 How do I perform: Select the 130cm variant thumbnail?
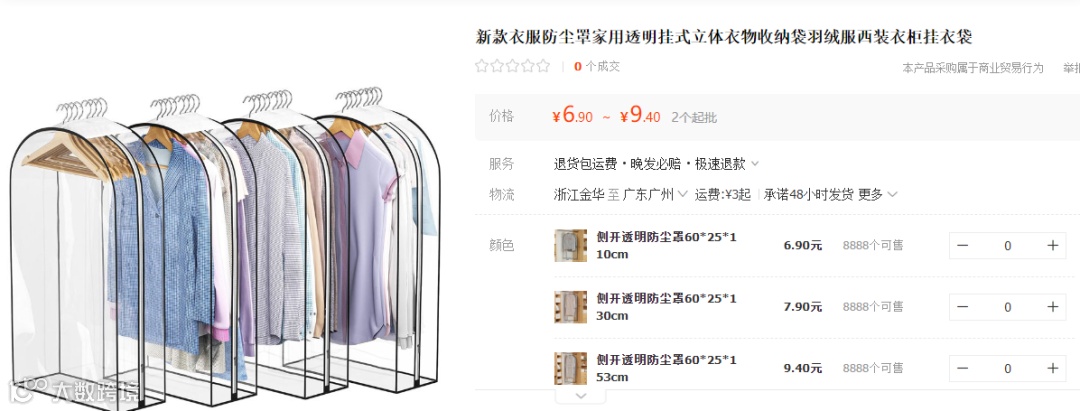[x=570, y=307]
